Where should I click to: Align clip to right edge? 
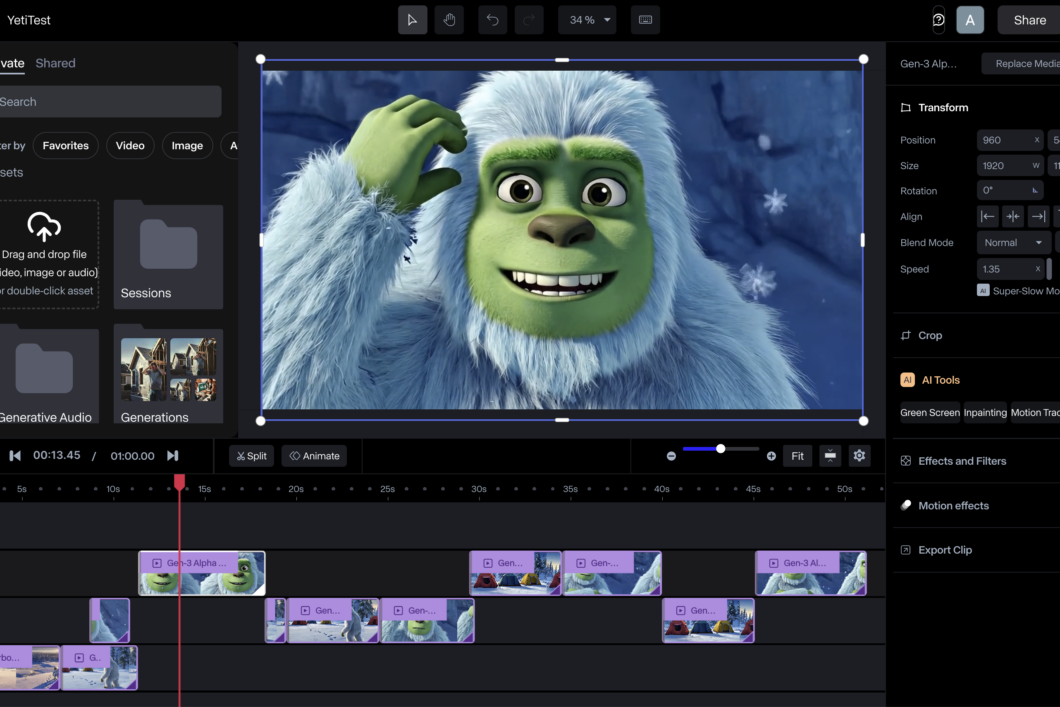(1038, 216)
